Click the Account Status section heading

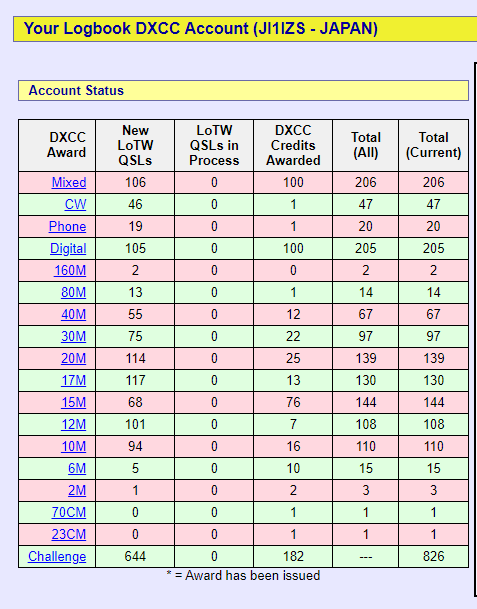(x=76, y=90)
